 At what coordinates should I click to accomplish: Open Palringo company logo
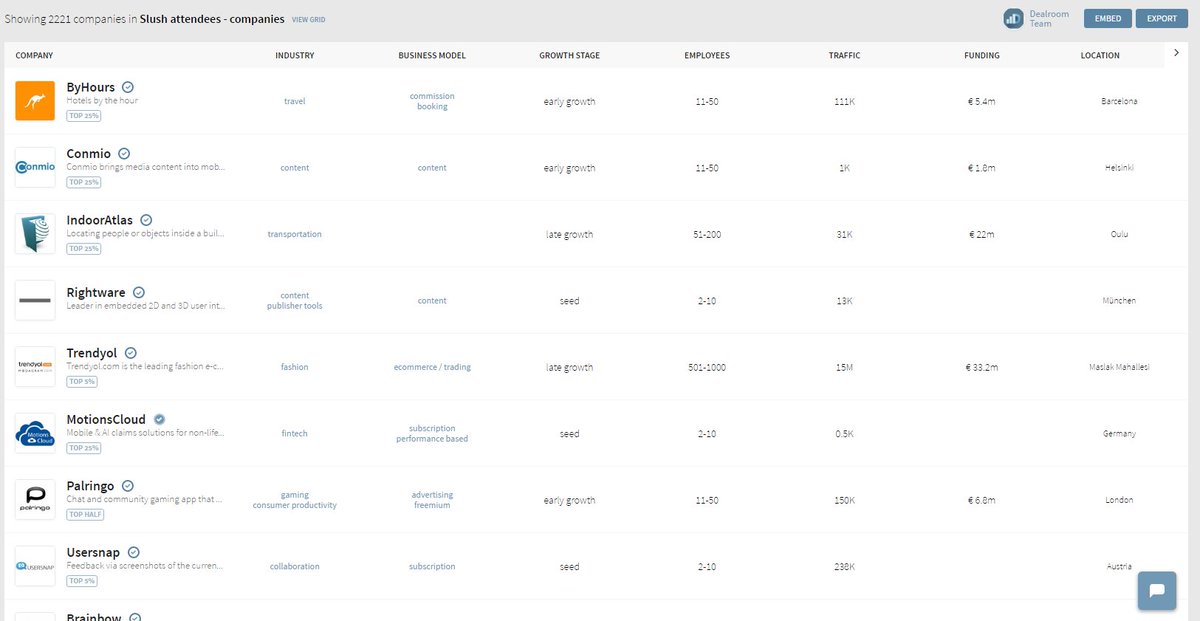(x=35, y=500)
